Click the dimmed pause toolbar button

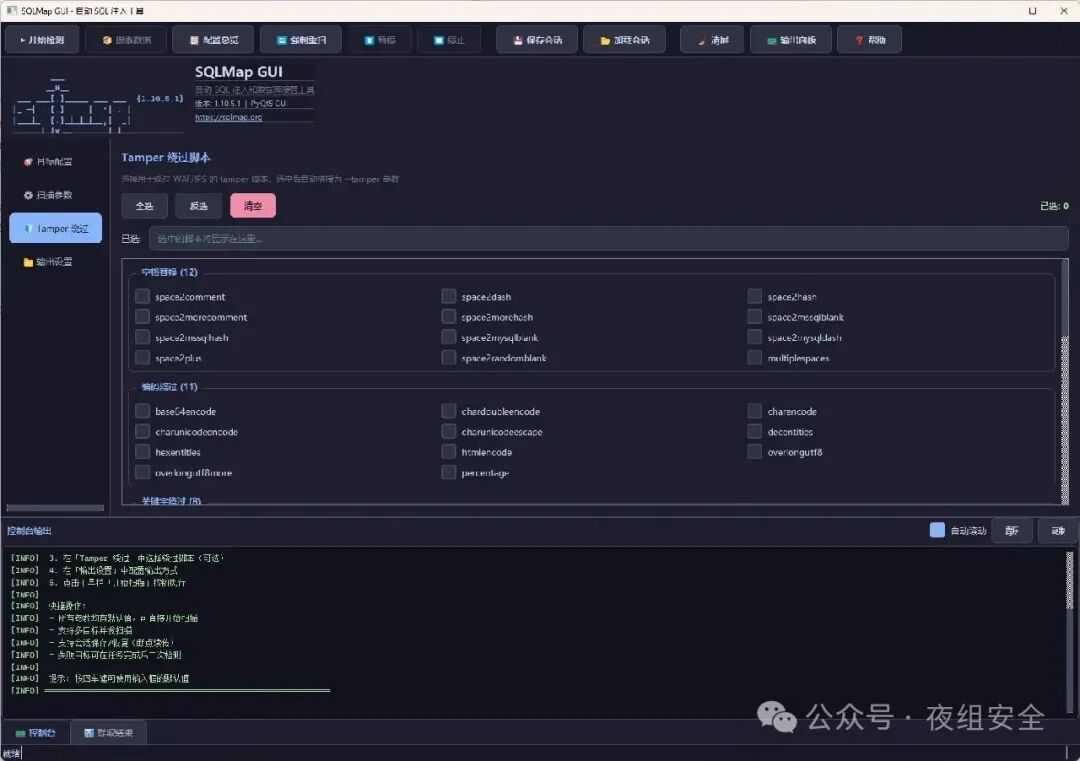(x=380, y=40)
